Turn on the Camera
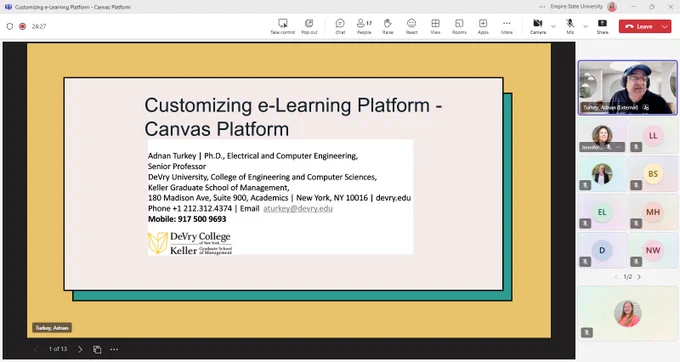This screenshot has width=680, height=362. point(538,26)
